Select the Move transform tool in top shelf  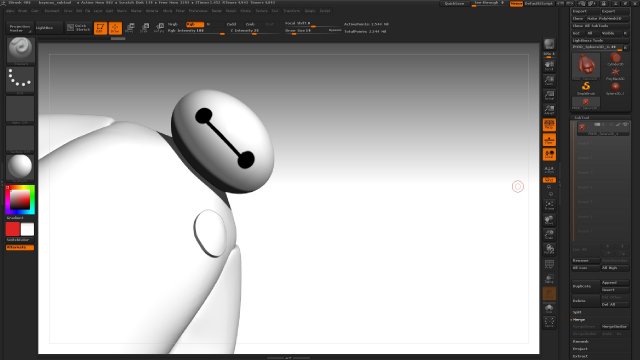point(130,28)
